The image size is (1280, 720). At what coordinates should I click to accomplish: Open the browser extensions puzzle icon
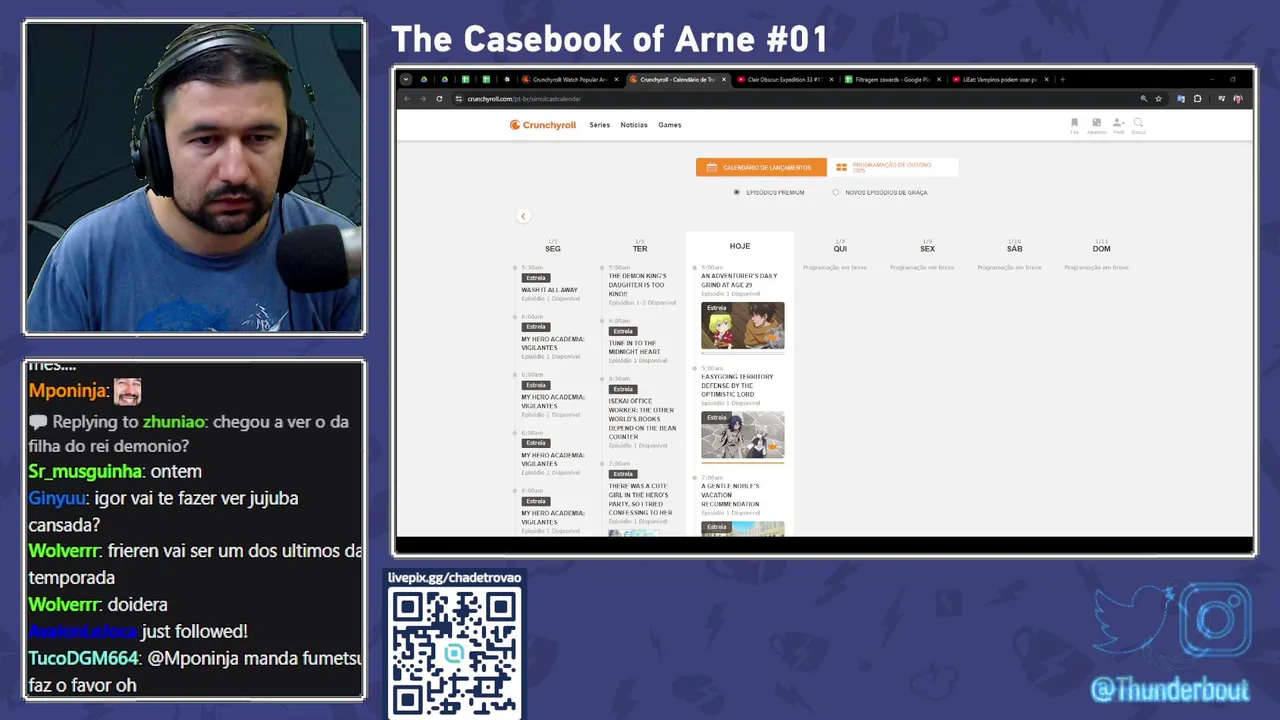[1197, 99]
